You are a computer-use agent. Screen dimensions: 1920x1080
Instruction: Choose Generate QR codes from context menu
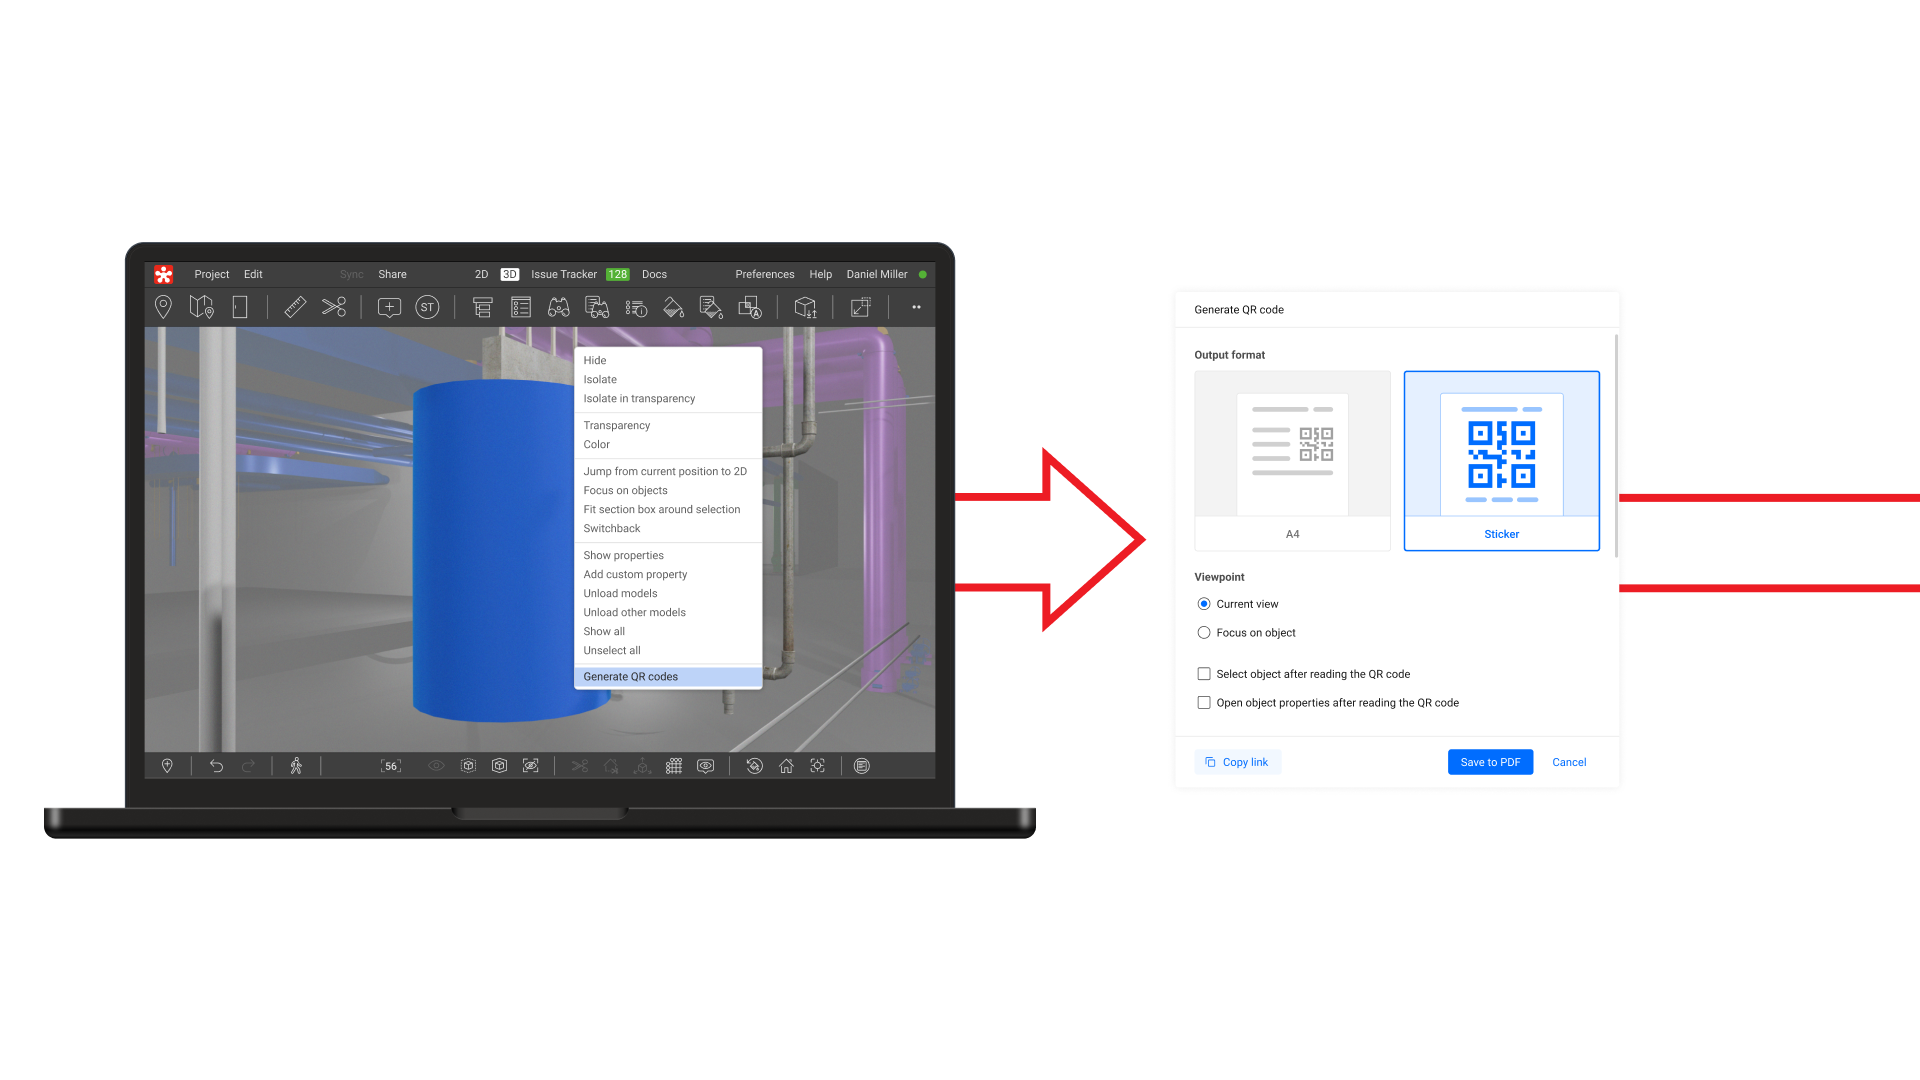coord(631,677)
